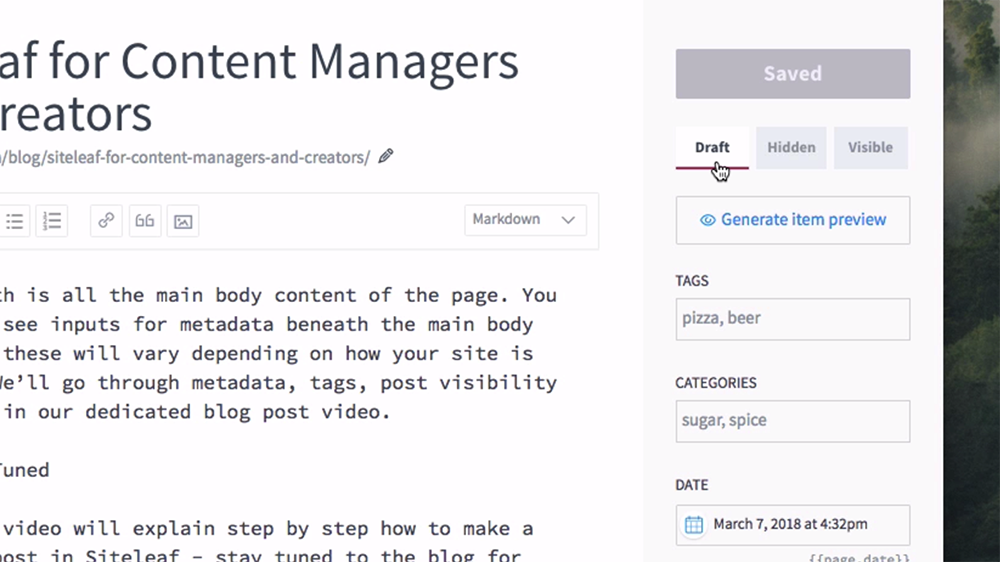The image size is (1000, 562).
Task: Focus the Categories input field
Action: coord(793,421)
